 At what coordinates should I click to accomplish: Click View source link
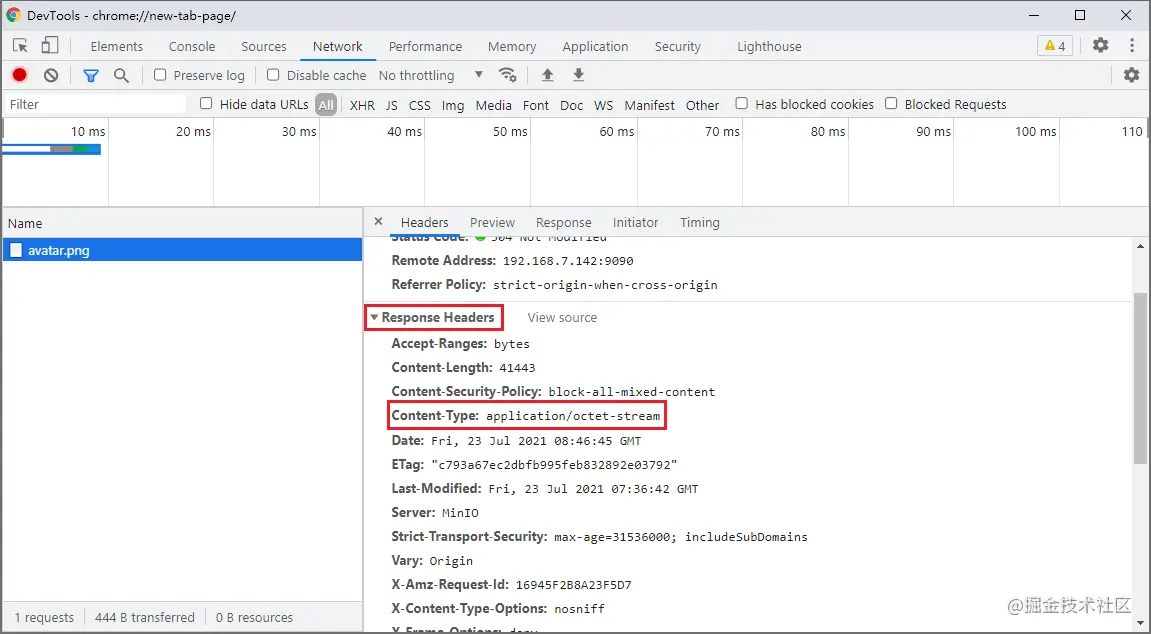(x=562, y=318)
